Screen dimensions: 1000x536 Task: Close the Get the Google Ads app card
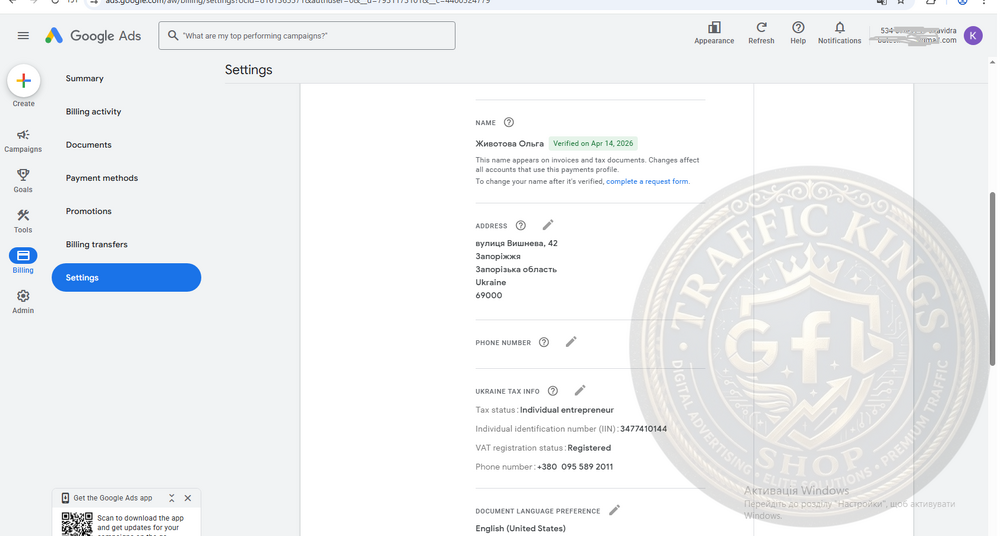[188, 498]
